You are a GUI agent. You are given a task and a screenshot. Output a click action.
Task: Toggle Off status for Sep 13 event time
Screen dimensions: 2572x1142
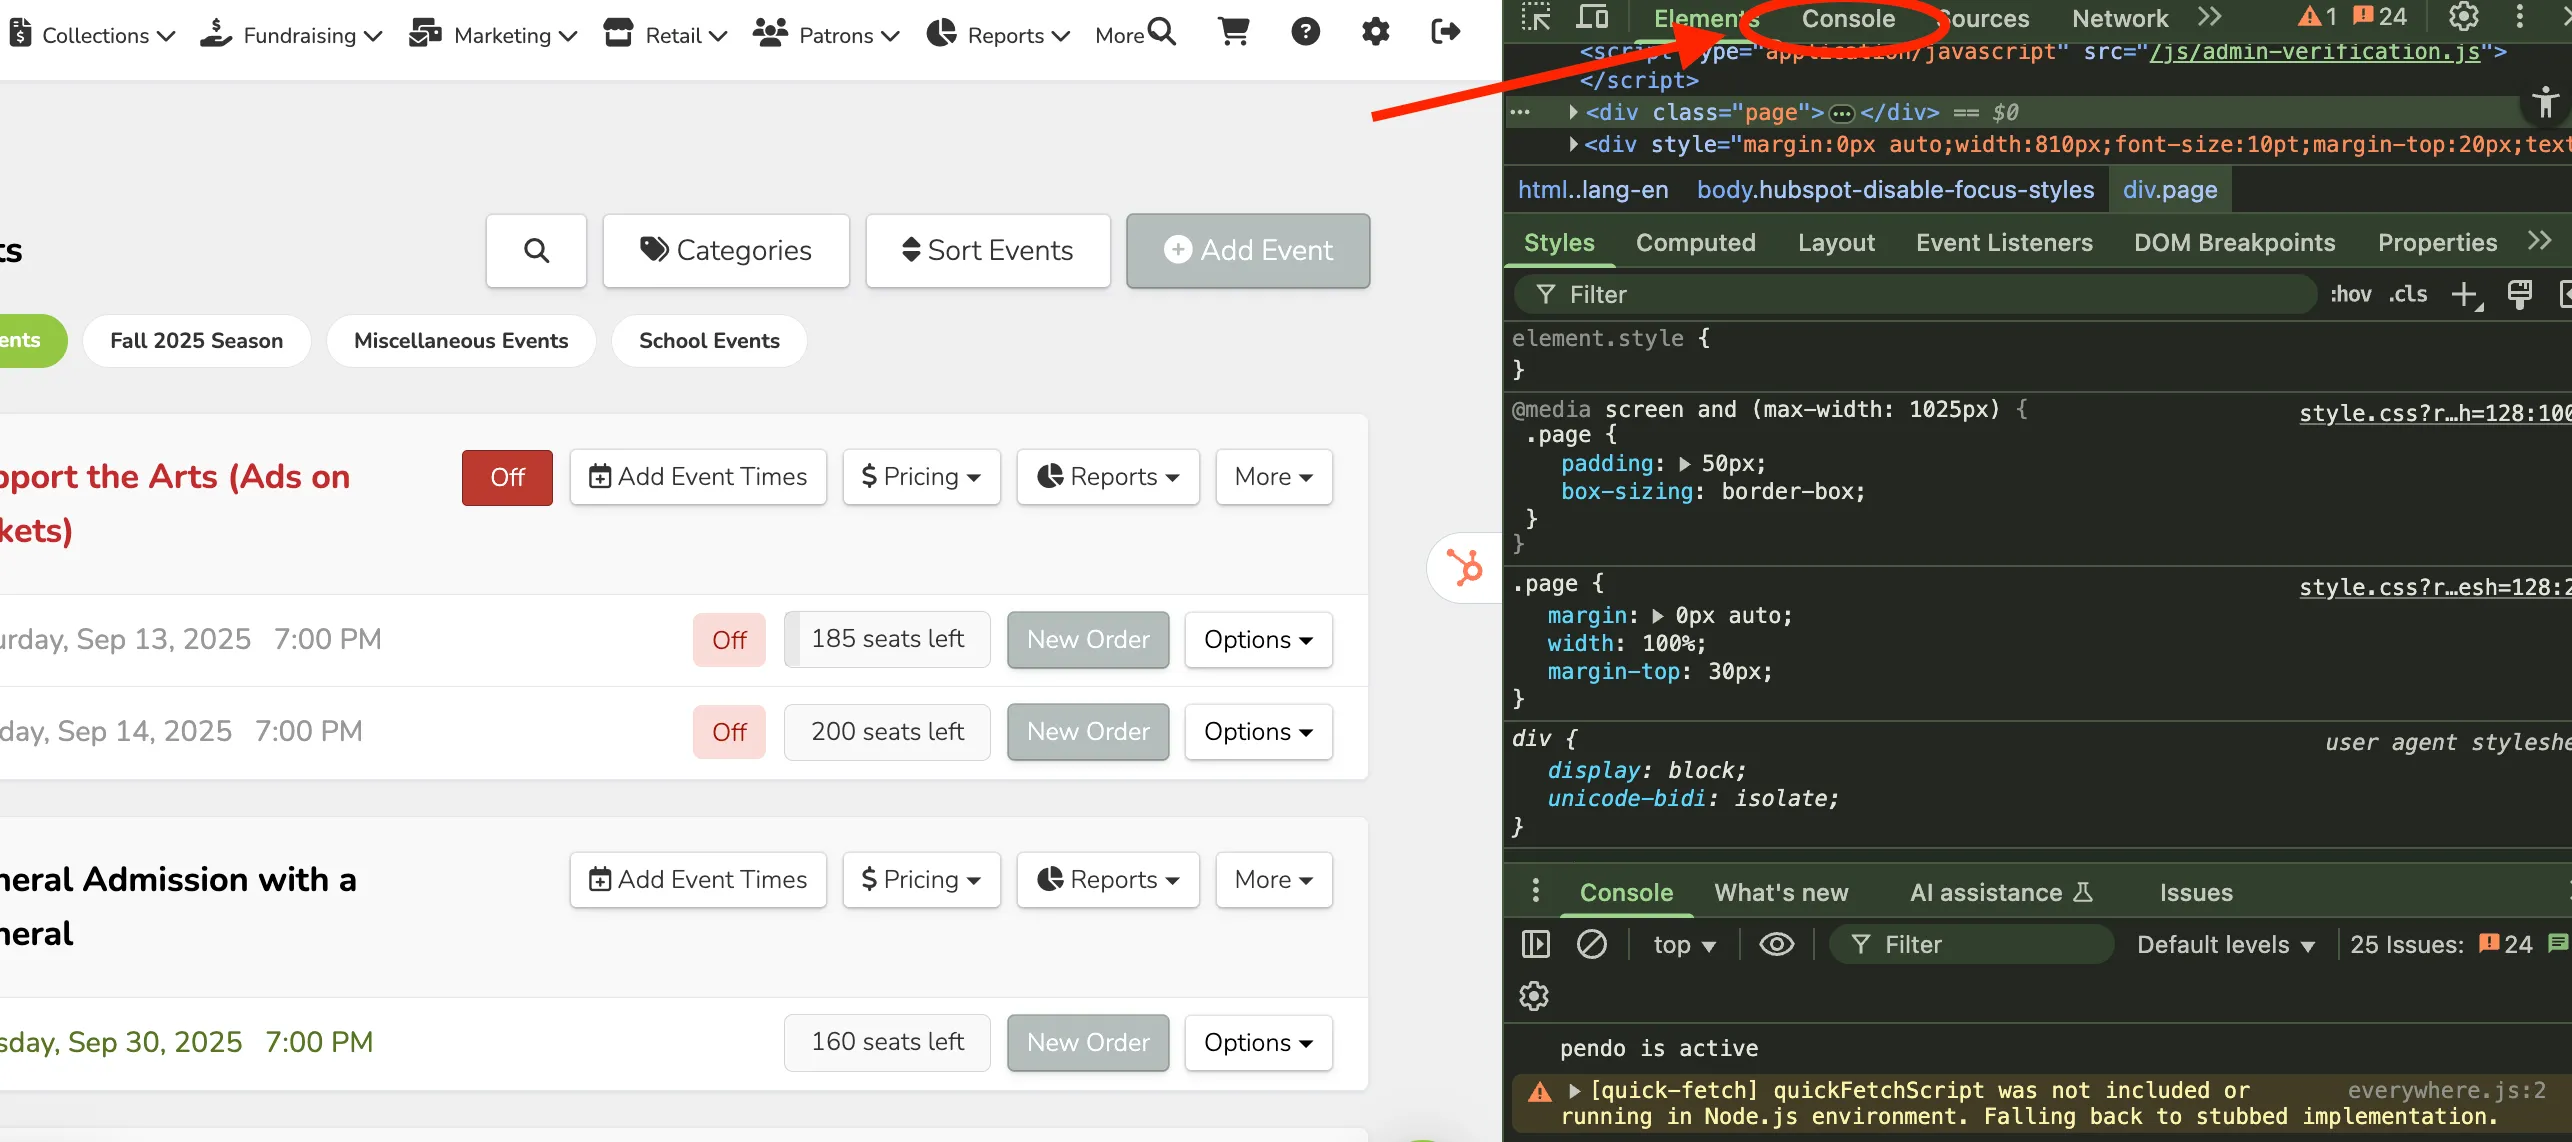tap(729, 640)
